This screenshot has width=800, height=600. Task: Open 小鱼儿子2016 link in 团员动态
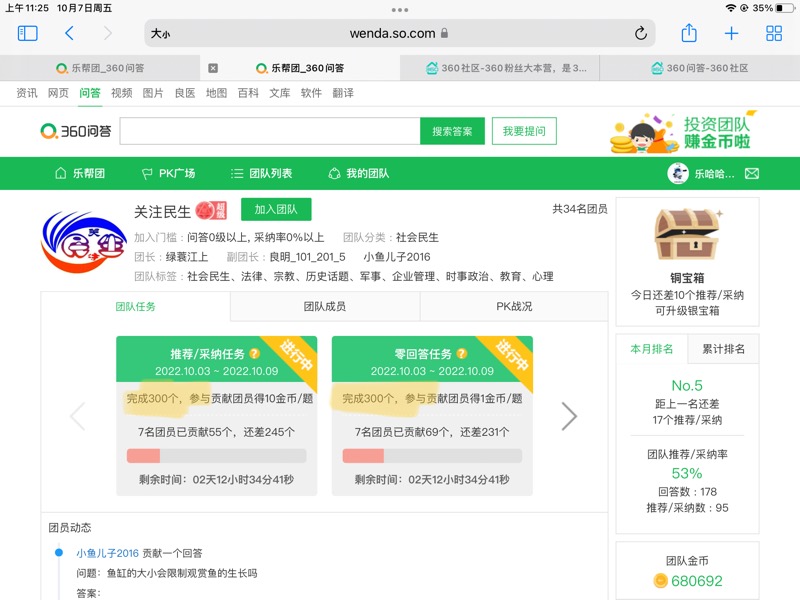click(x=108, y=553)
